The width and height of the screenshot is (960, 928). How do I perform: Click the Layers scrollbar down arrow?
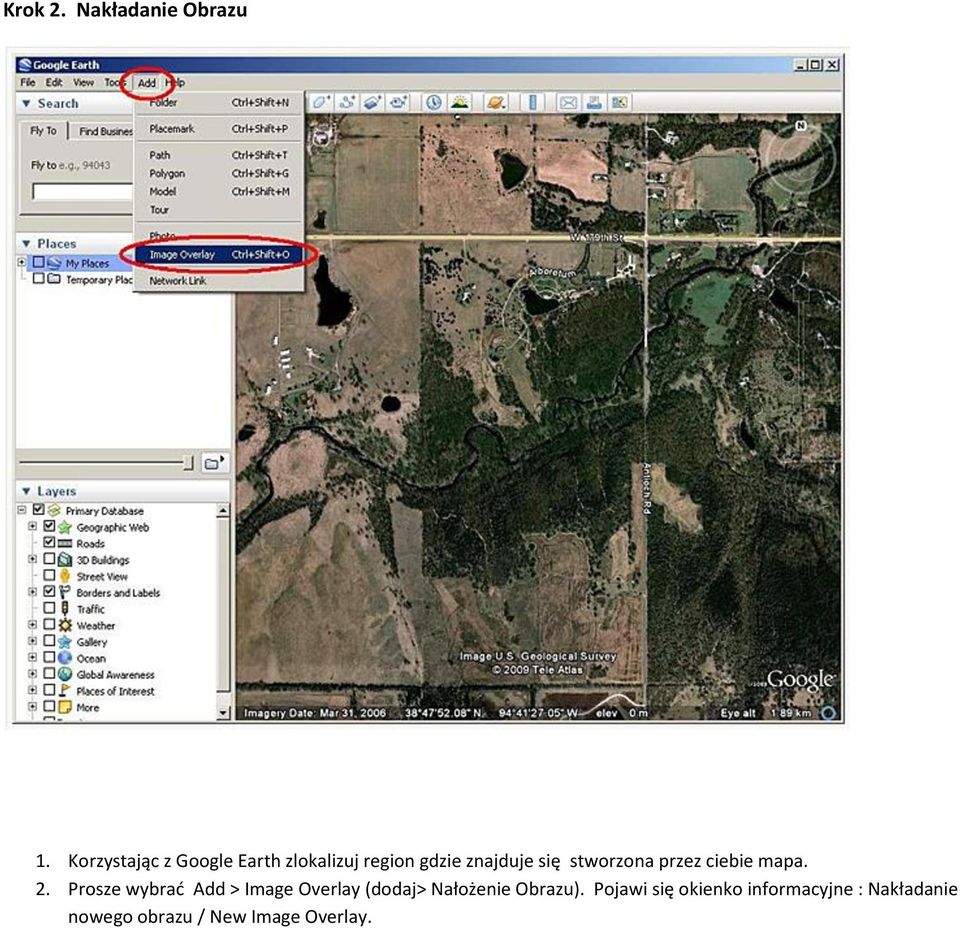223,713
